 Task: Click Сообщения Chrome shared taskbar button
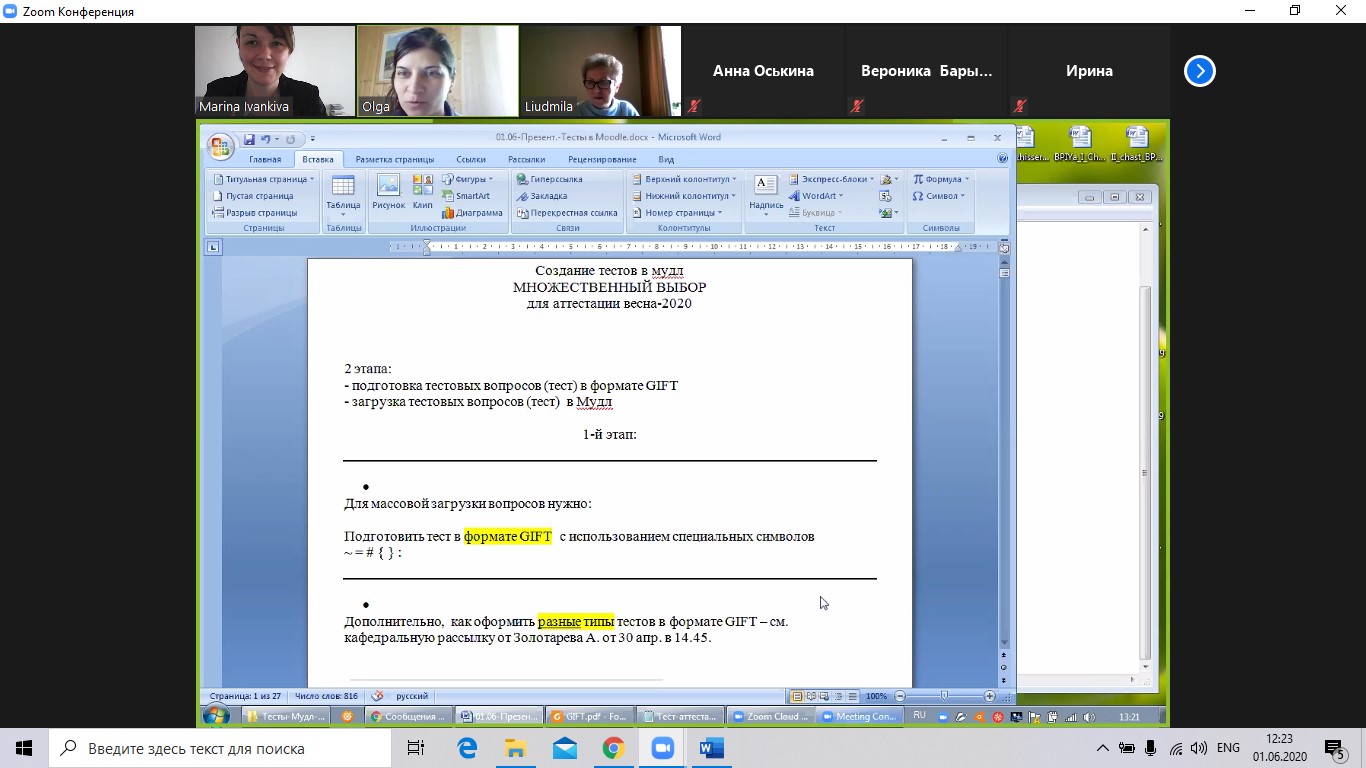(x=407, y=716)
